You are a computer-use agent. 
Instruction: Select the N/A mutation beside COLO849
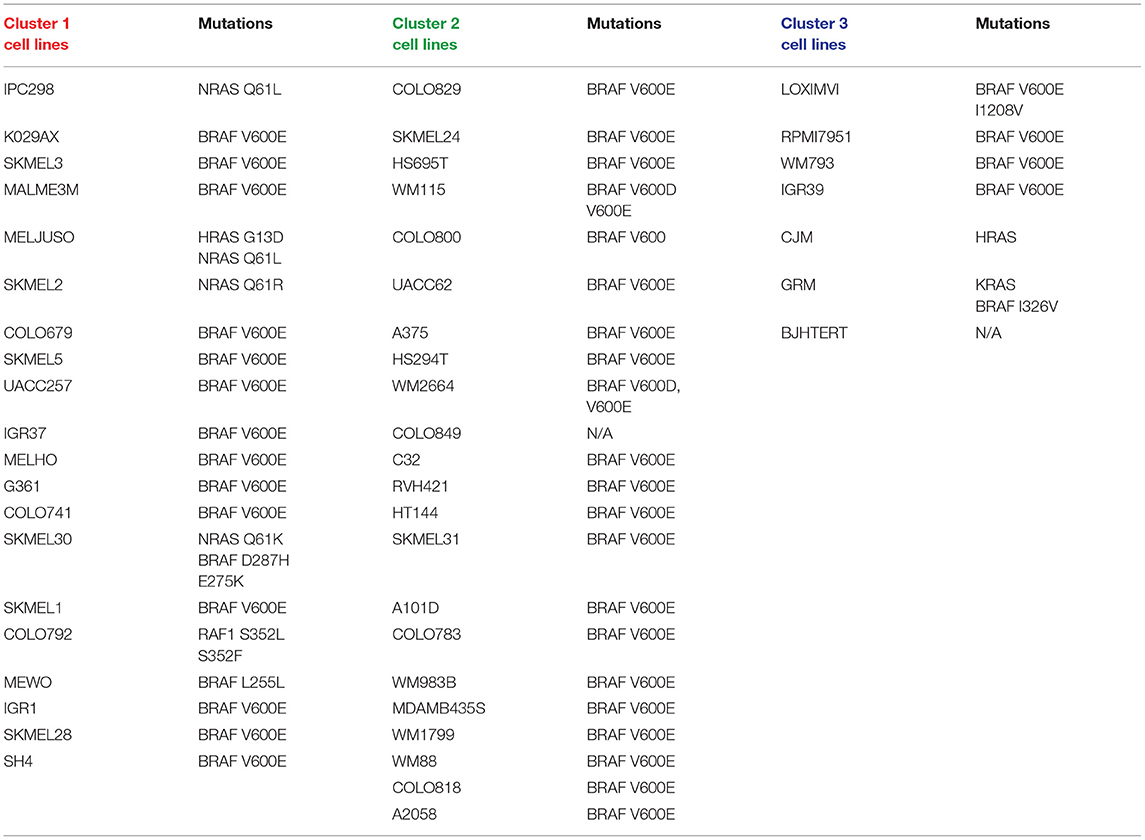(600, 434)
